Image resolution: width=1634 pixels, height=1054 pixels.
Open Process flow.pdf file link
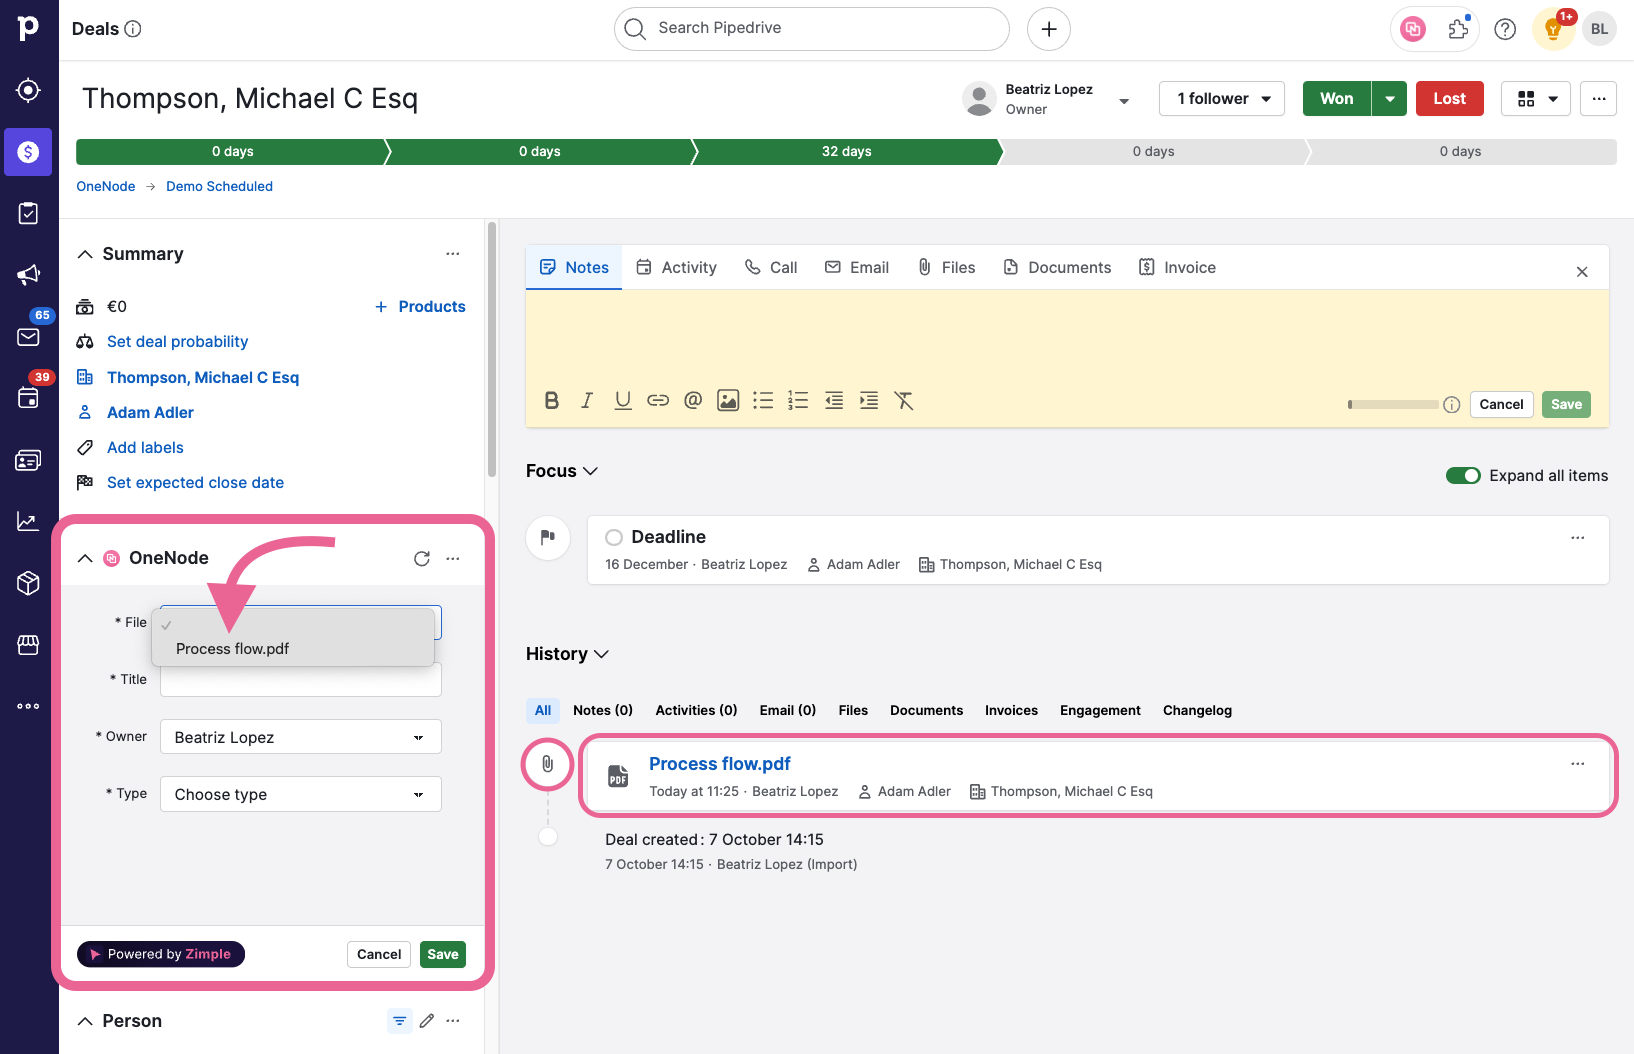click(x=720, y=764)
